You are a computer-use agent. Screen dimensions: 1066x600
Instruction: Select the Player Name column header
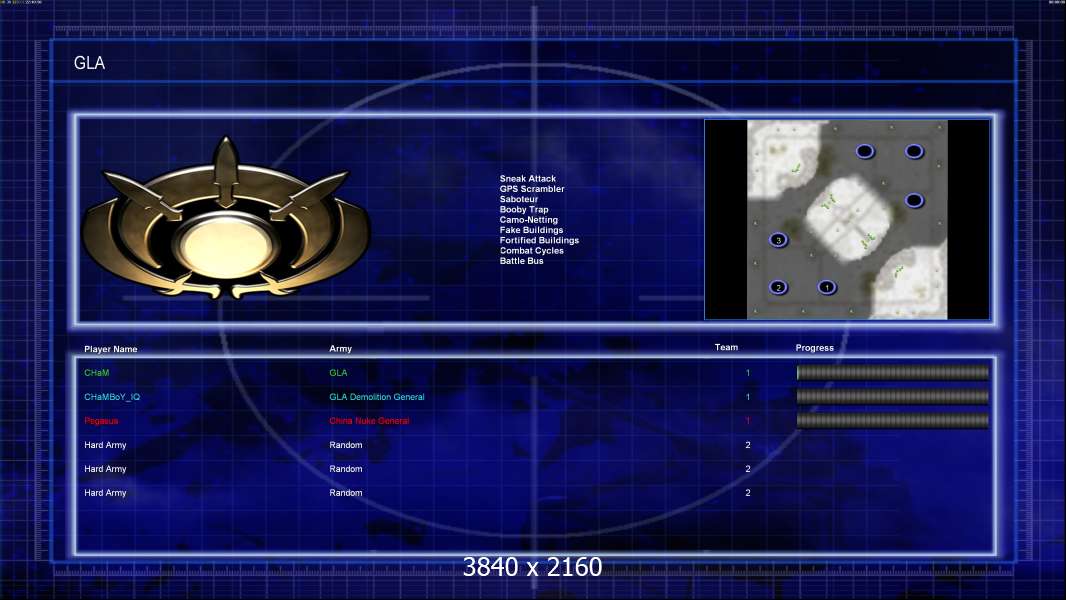pos(111,349)
